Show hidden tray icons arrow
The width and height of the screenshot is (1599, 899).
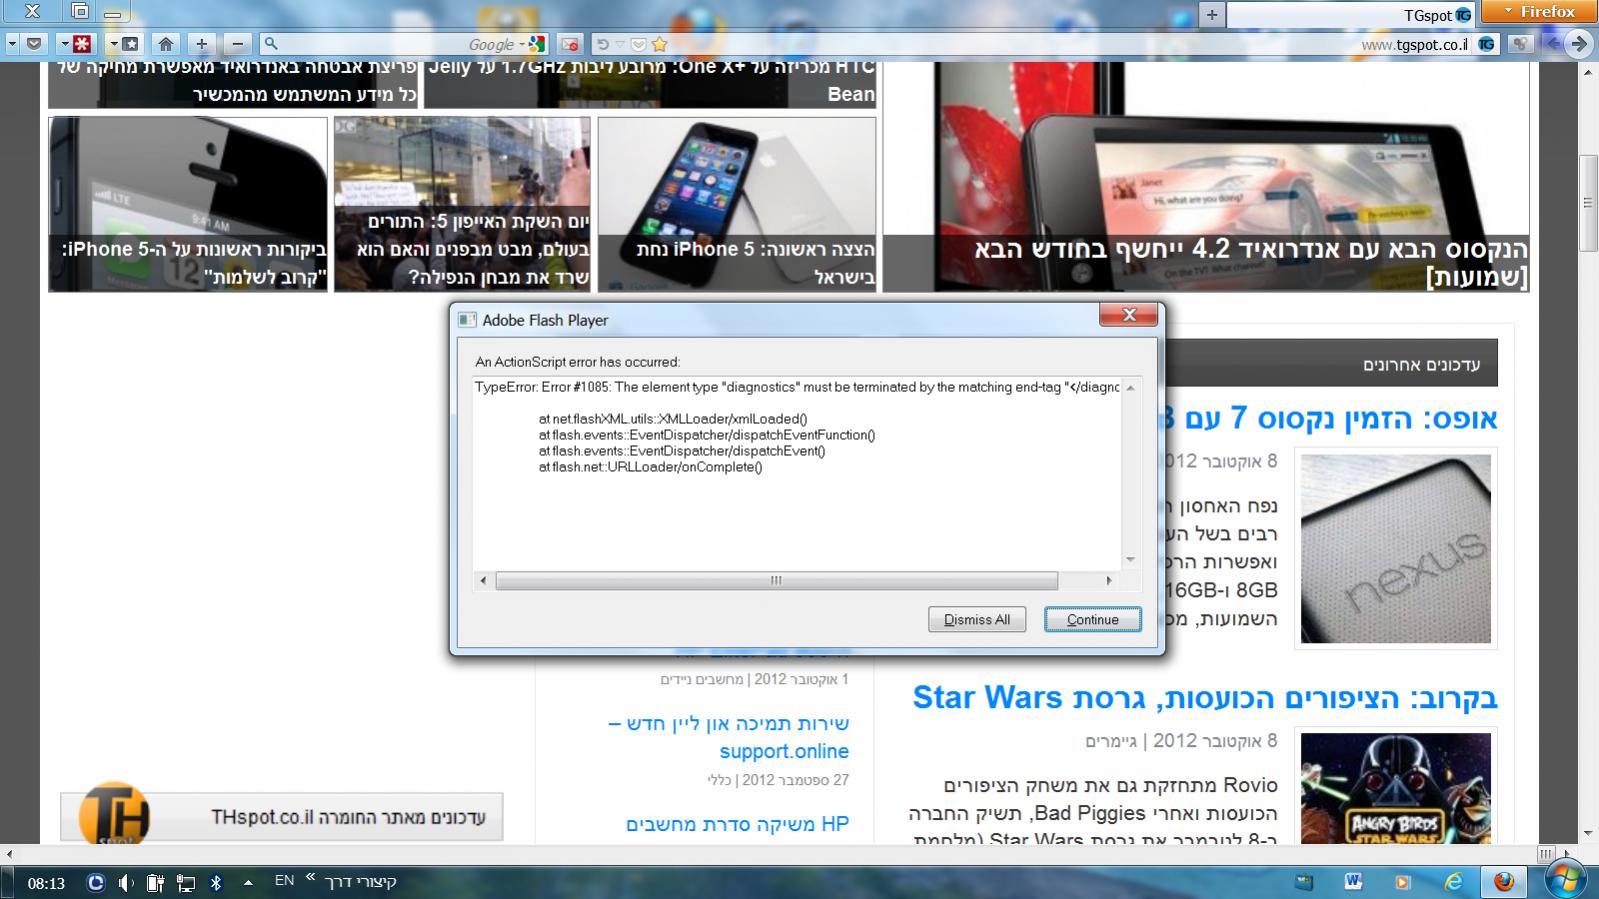click(247, 883)
